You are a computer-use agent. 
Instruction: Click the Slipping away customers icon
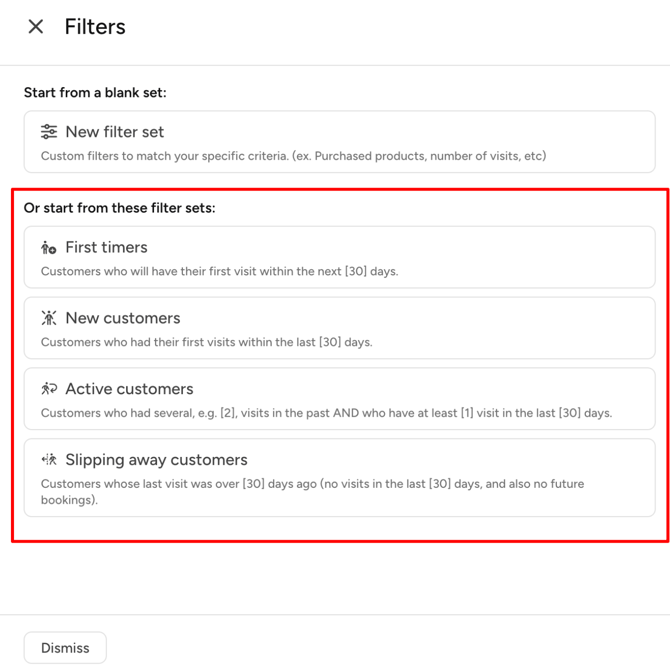(49, 460)
